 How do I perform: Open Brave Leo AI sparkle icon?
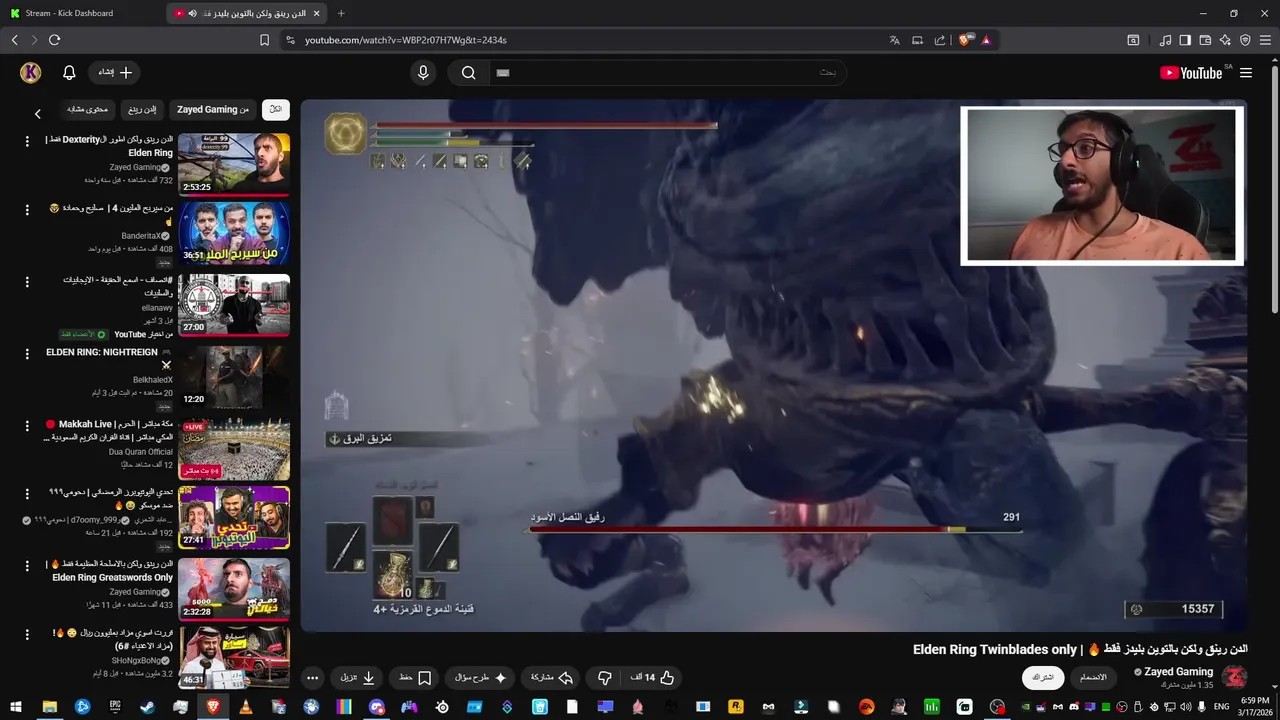(x=1225, y=40)
